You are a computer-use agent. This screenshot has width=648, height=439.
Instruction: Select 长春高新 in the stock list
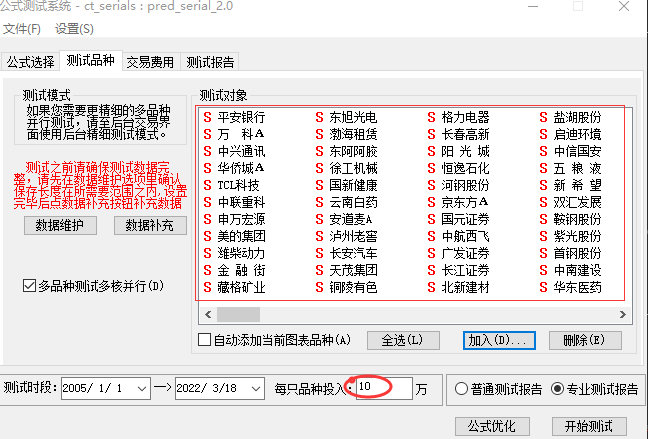click(x=465, y=134)
